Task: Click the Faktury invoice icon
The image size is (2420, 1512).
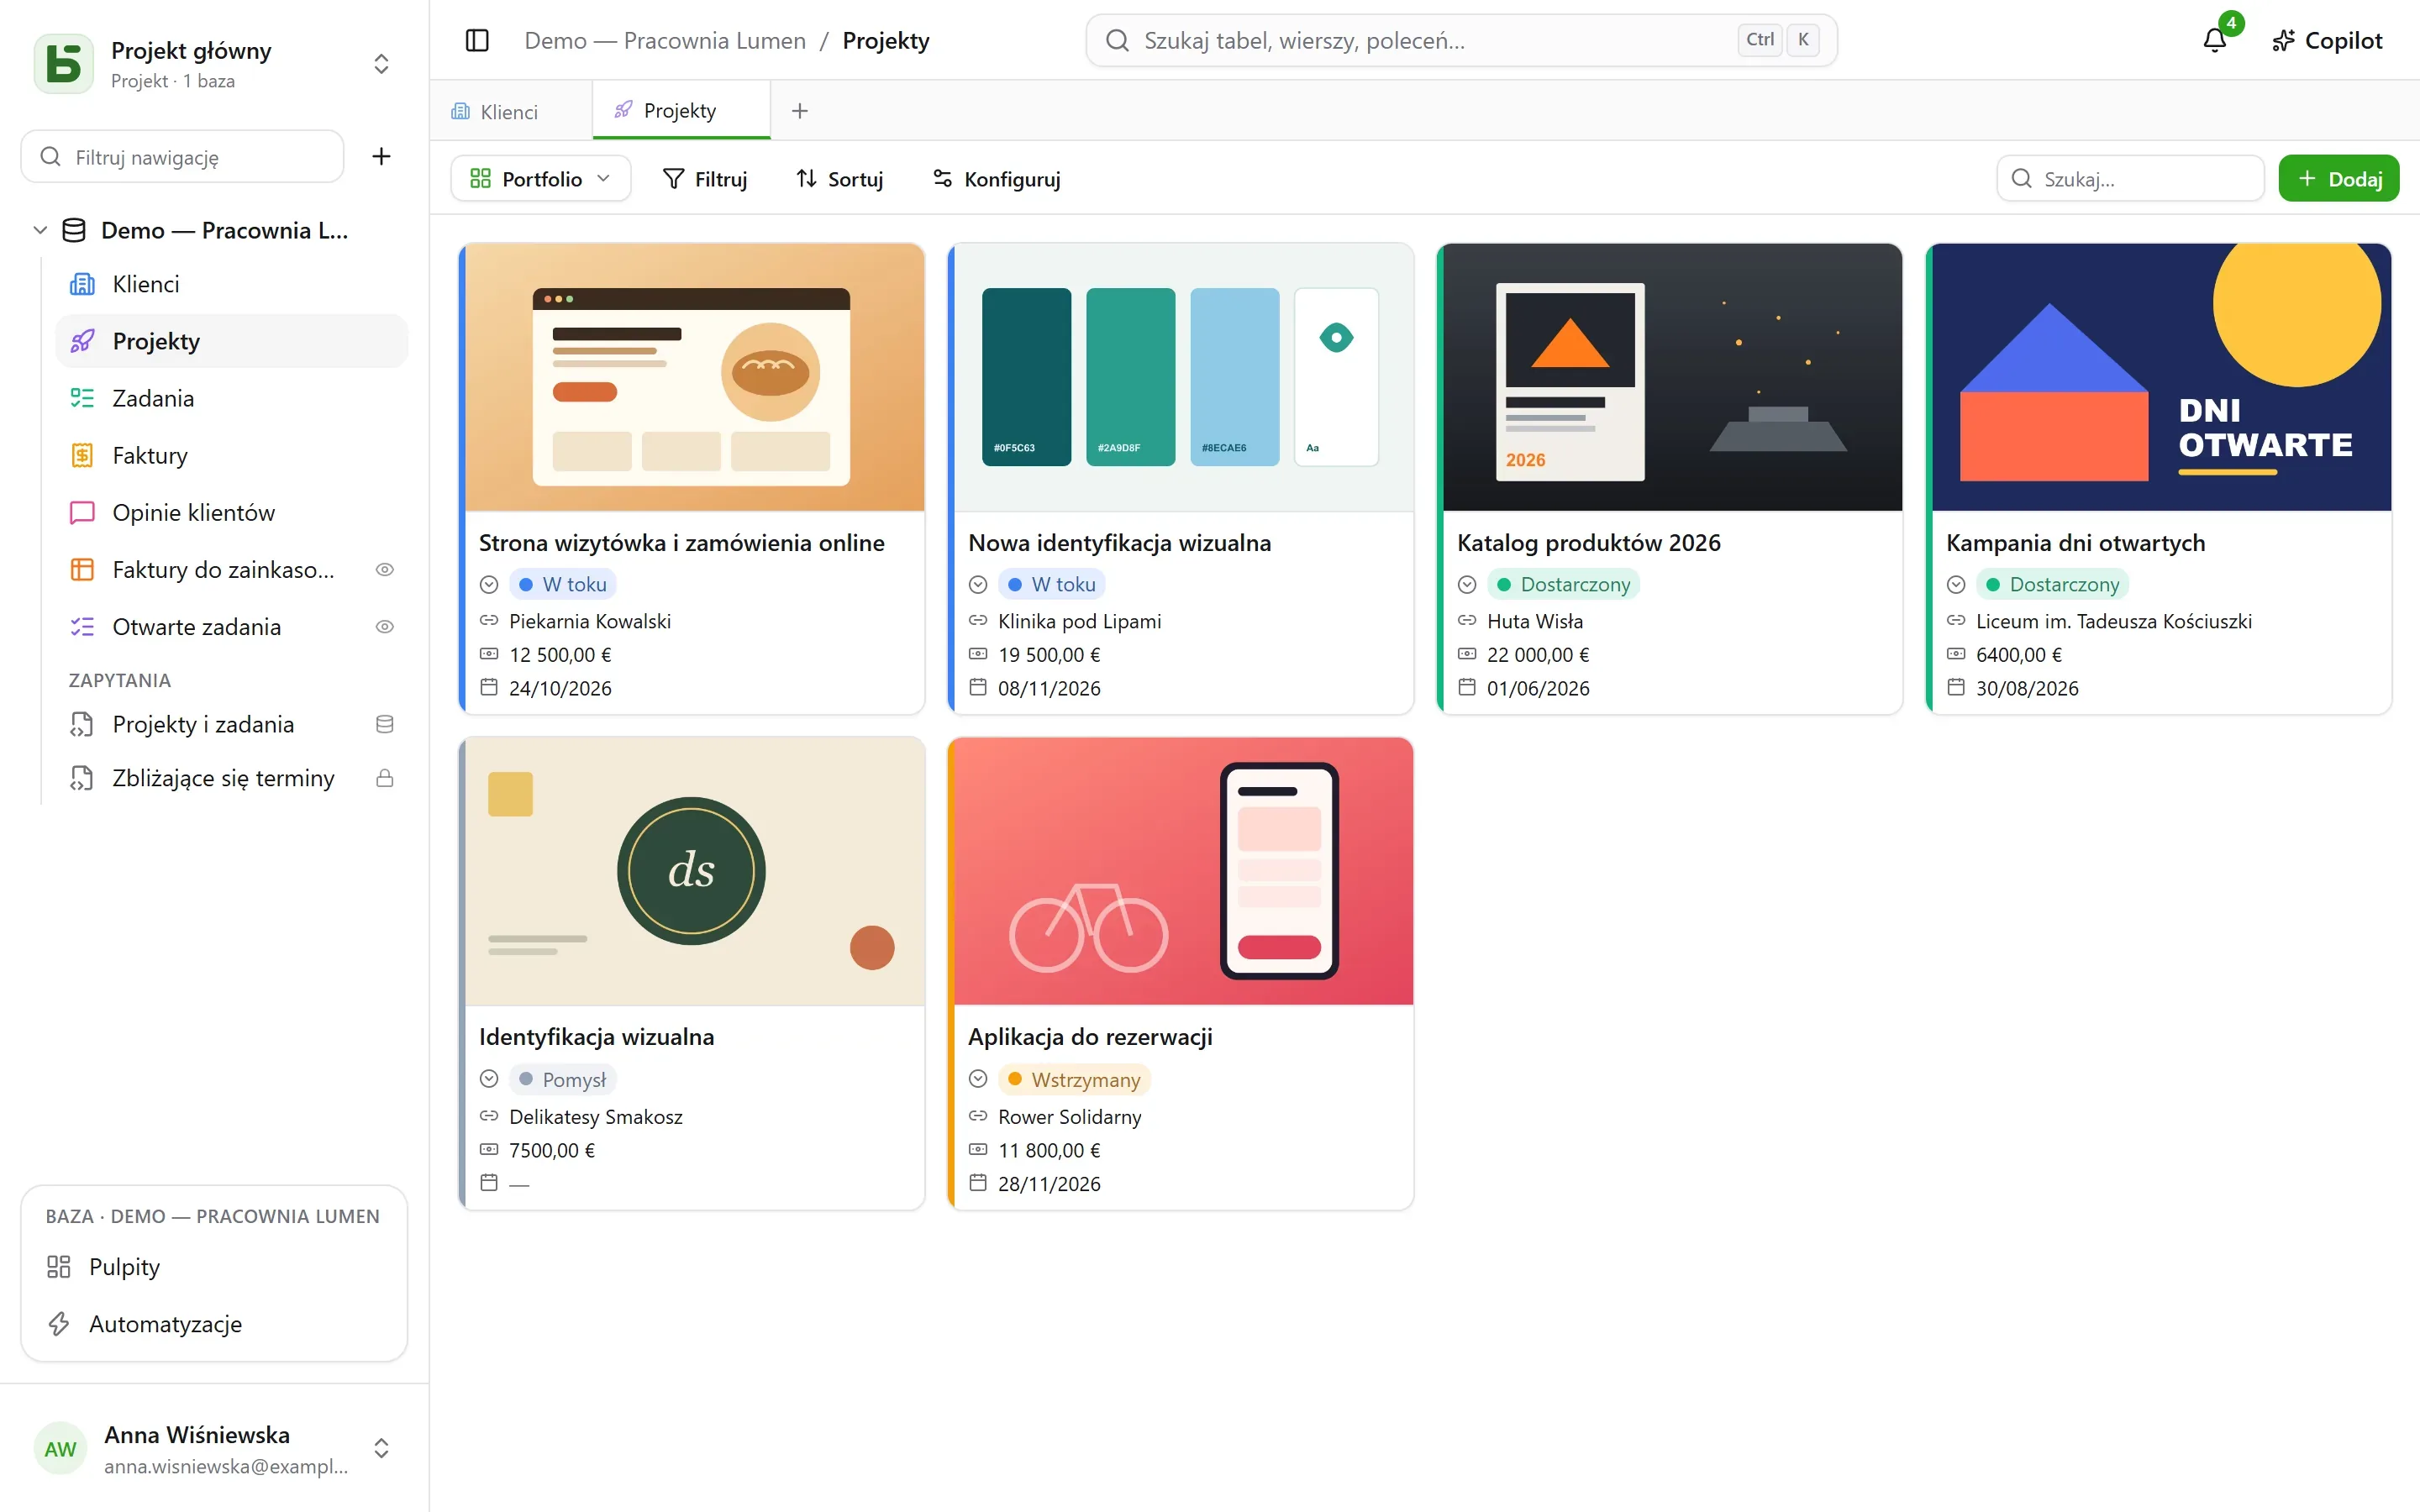Action: coord(82,455)
